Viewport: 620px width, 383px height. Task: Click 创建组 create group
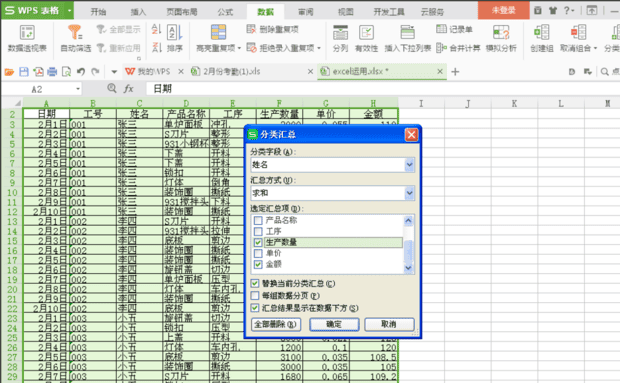tap(541, 38)
